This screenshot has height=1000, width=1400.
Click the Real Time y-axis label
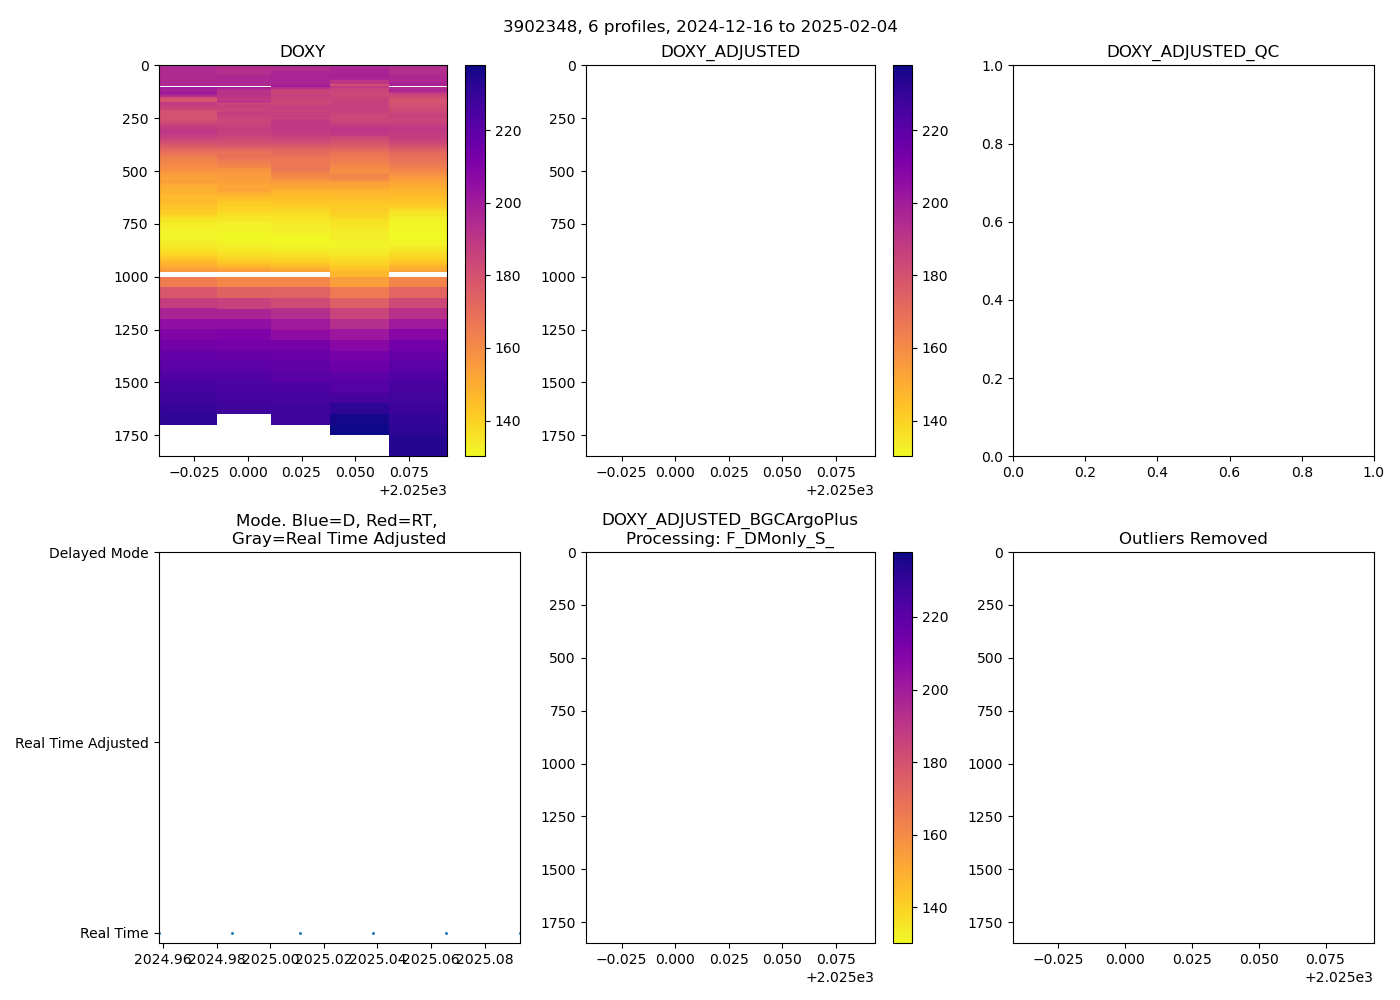pyautogui.click(x=114, y=933)
